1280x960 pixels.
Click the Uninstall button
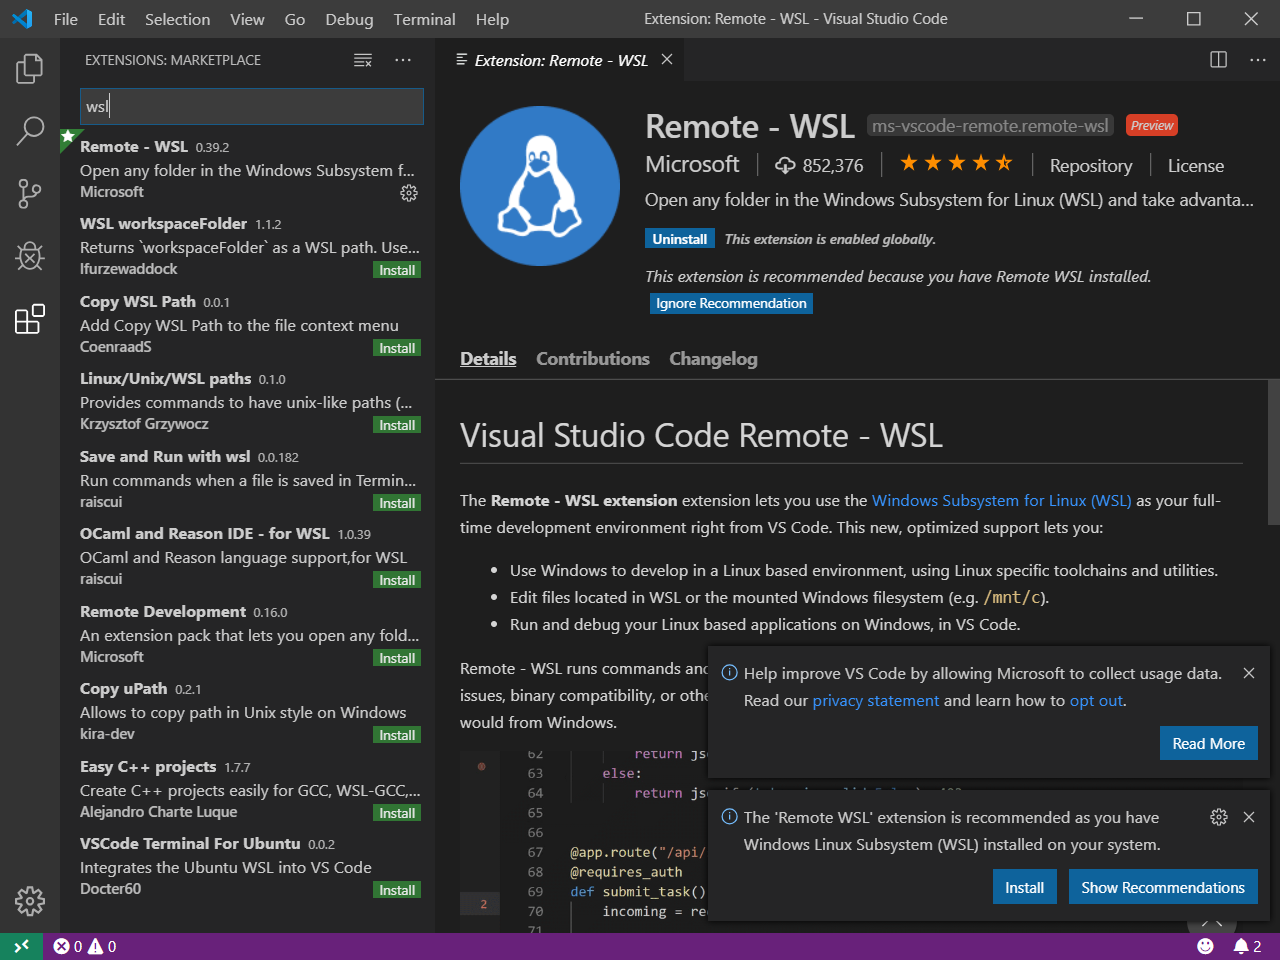point(680,239)
